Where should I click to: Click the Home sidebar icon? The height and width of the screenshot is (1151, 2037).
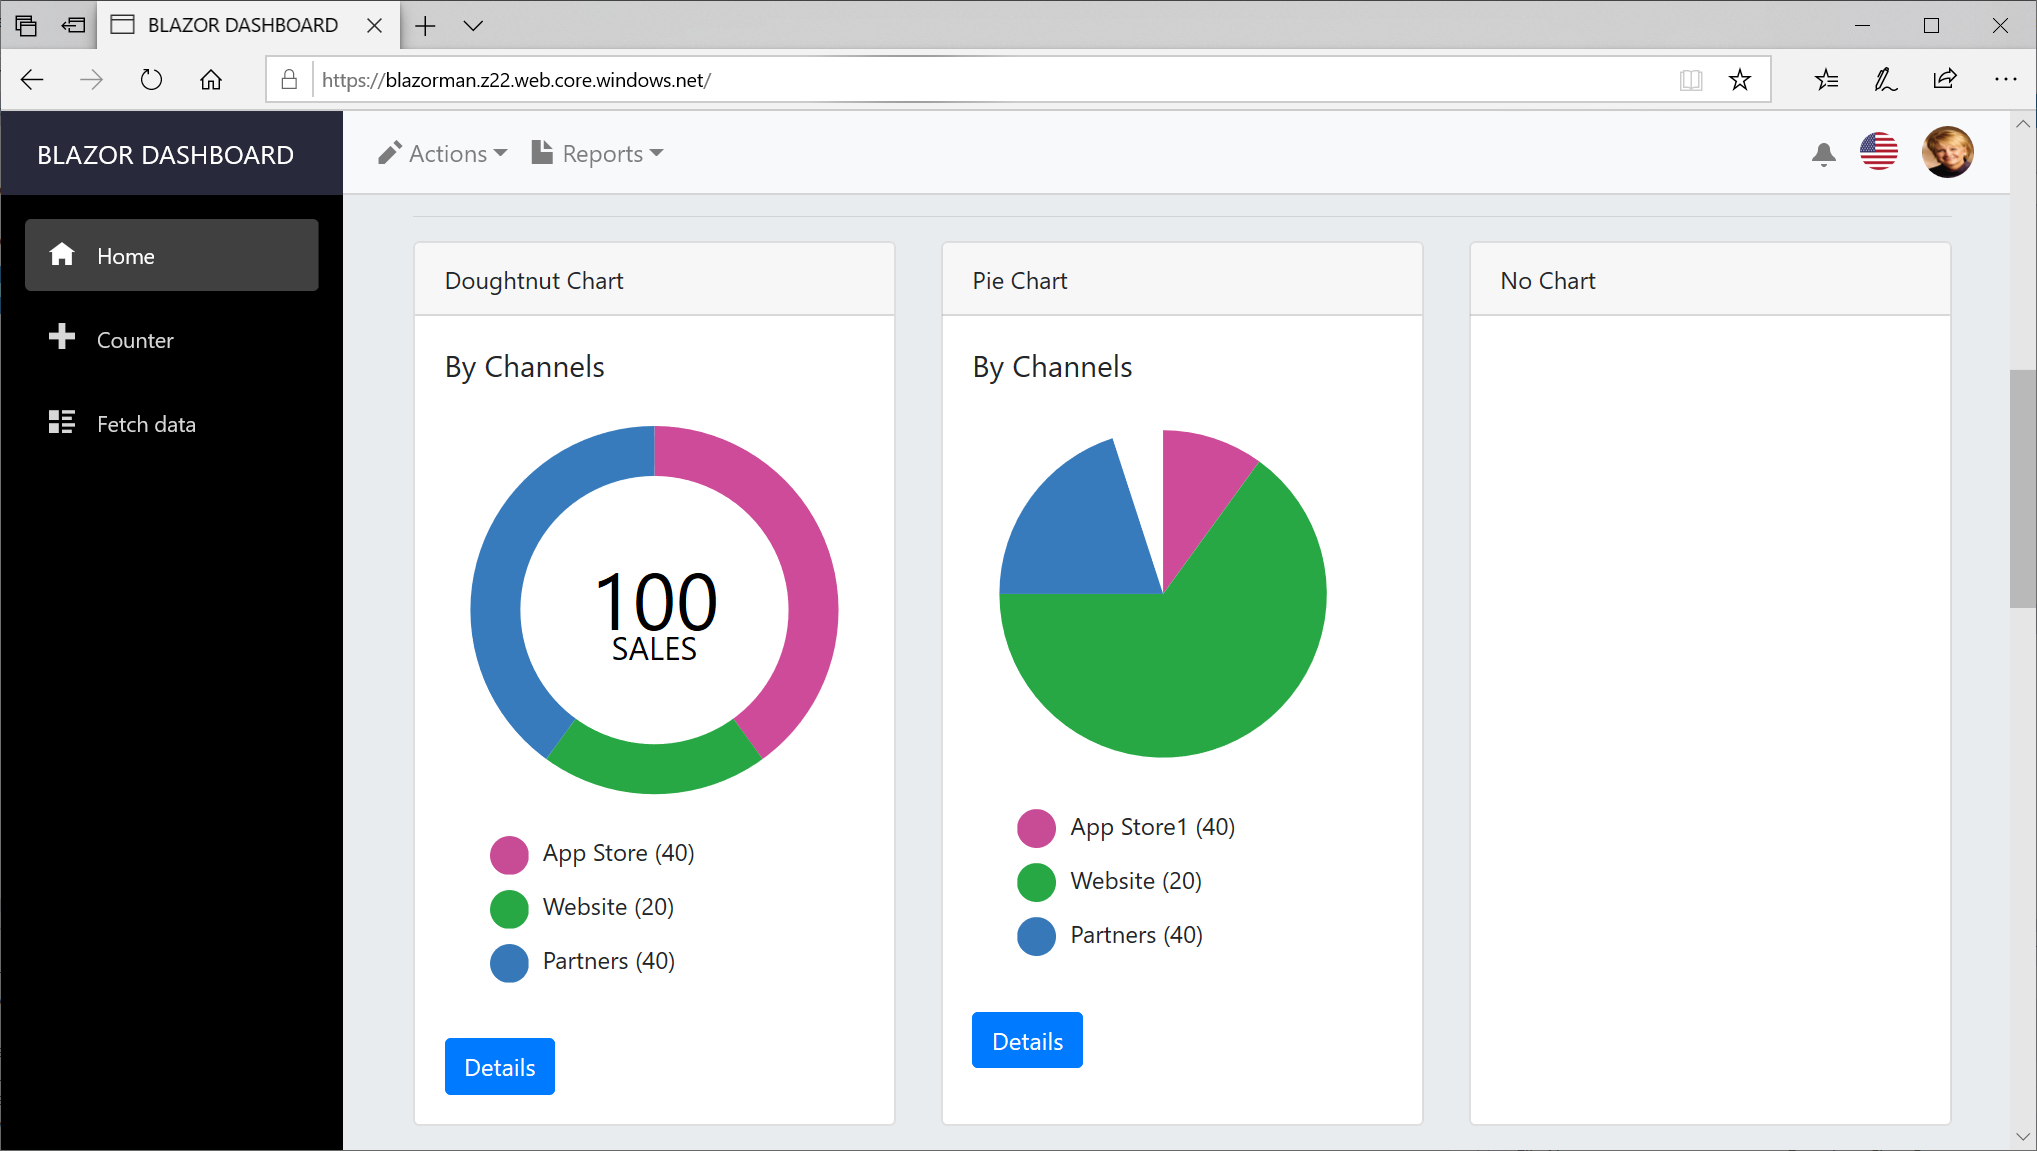(64, 255)
